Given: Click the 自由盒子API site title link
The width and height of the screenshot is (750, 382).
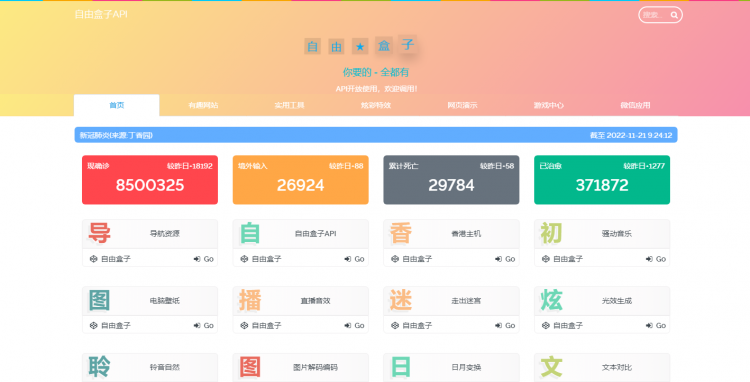Looking at the screenshot, I should 101,14.
